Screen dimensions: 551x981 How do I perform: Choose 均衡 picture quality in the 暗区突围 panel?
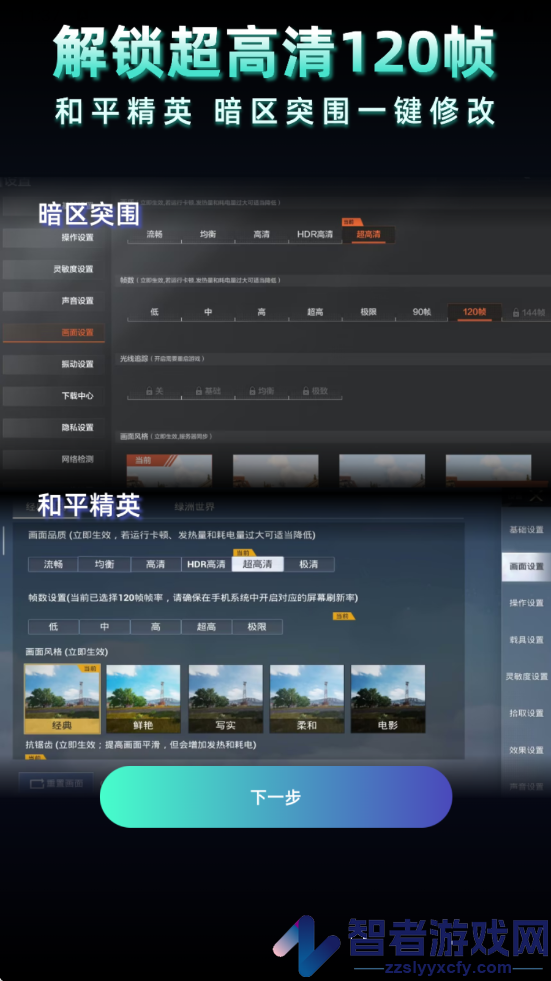click(x=208, y=235)
